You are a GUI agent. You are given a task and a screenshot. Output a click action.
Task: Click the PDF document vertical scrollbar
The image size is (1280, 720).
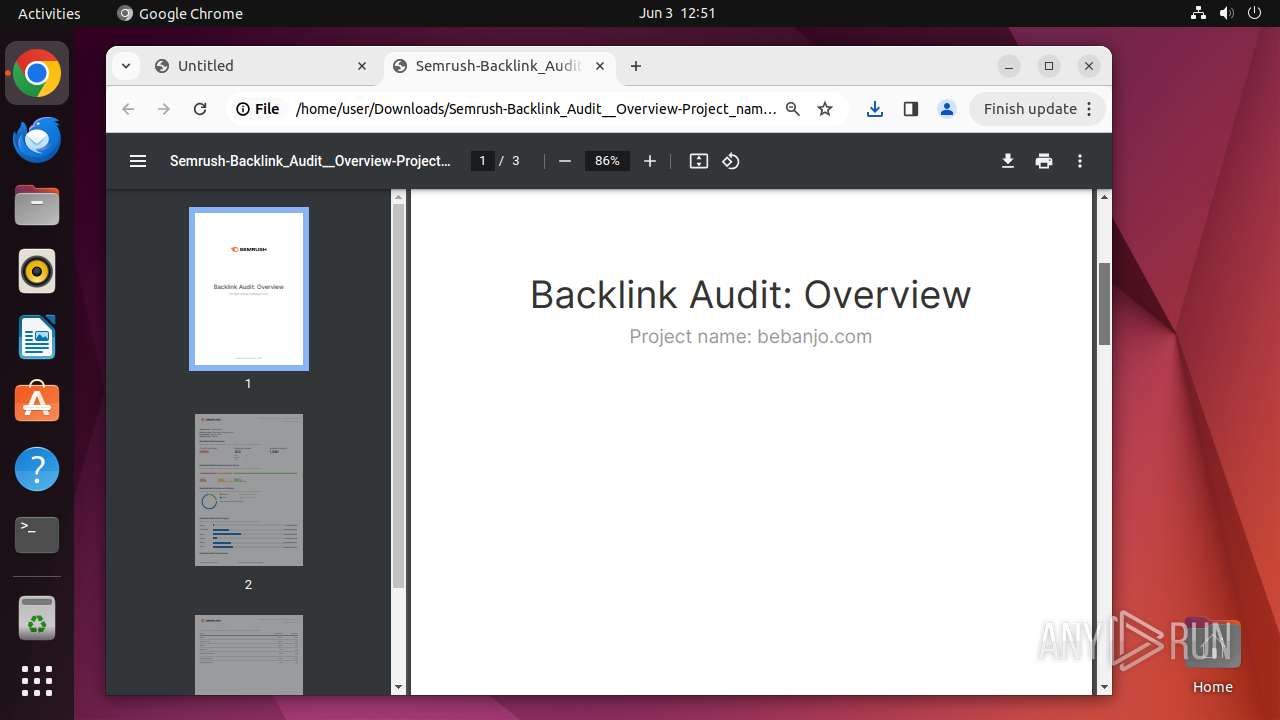point(1104,304)
